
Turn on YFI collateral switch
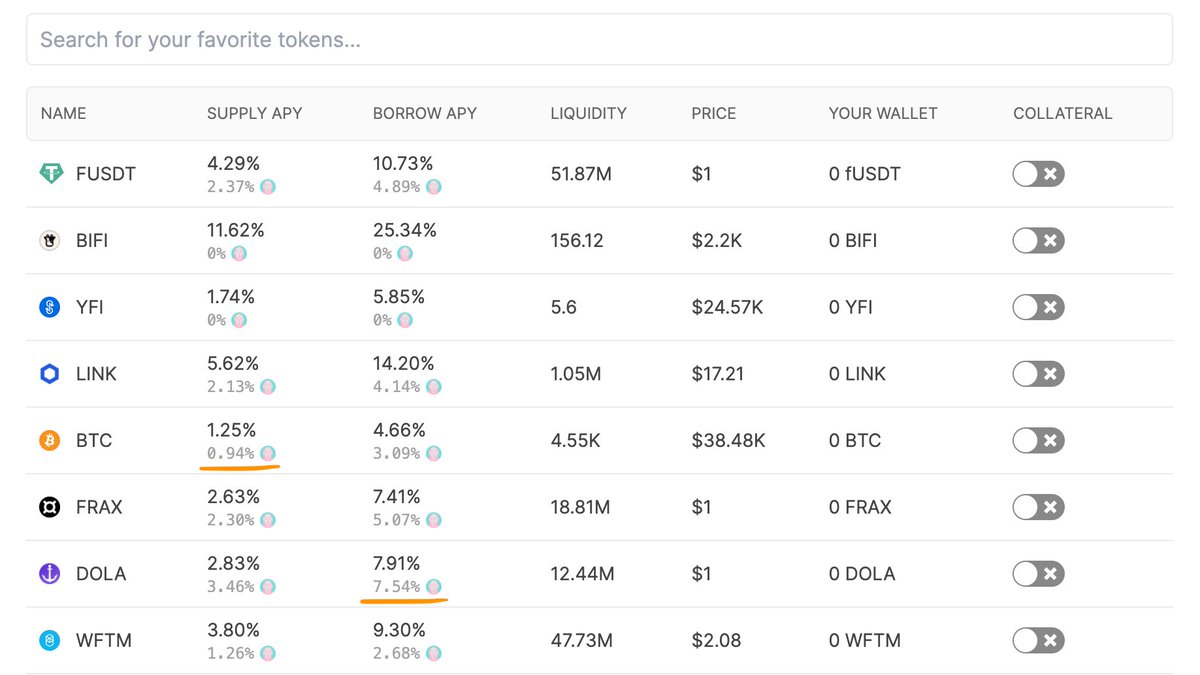(1038, 307)
